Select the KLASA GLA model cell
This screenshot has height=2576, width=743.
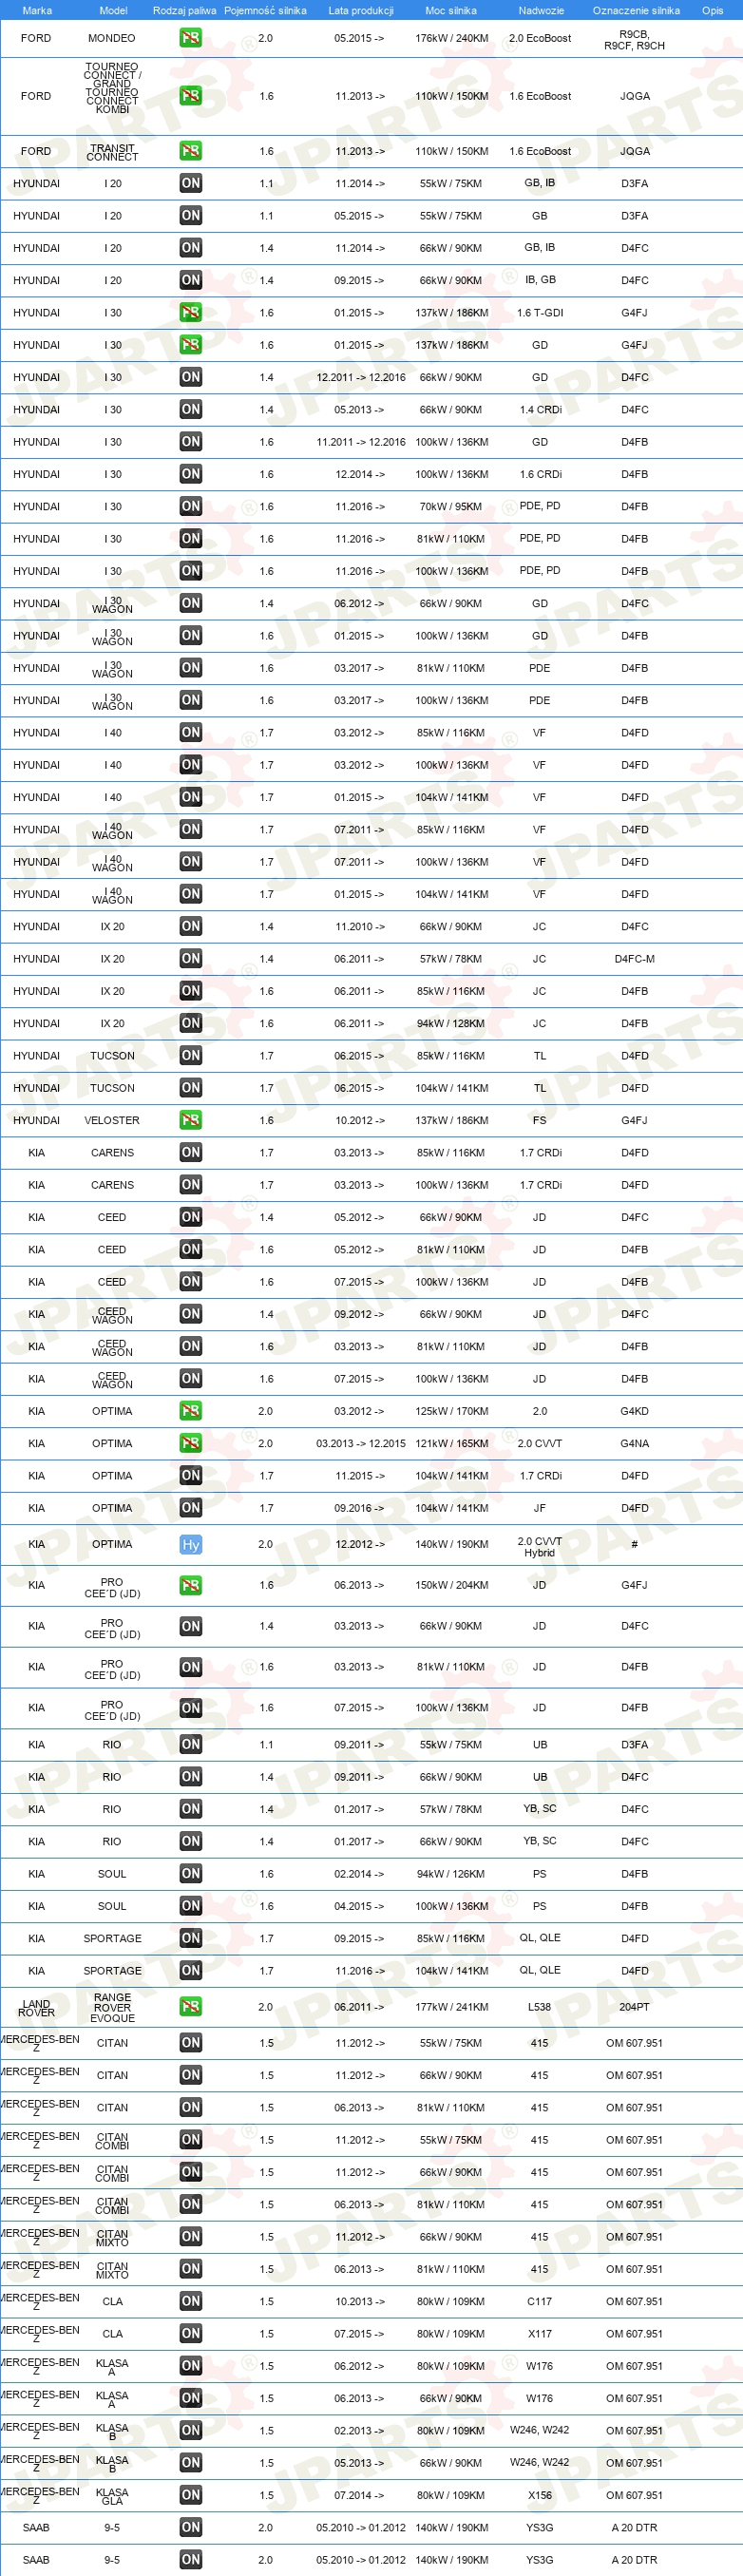(112, 2496)
